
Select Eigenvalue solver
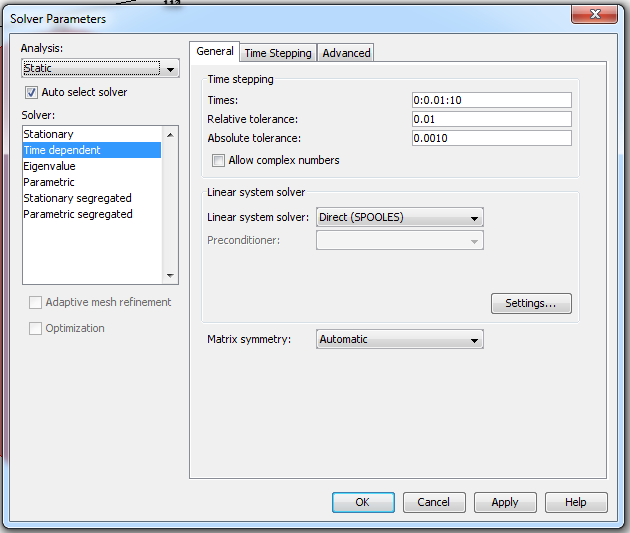[x=92, y=166]
